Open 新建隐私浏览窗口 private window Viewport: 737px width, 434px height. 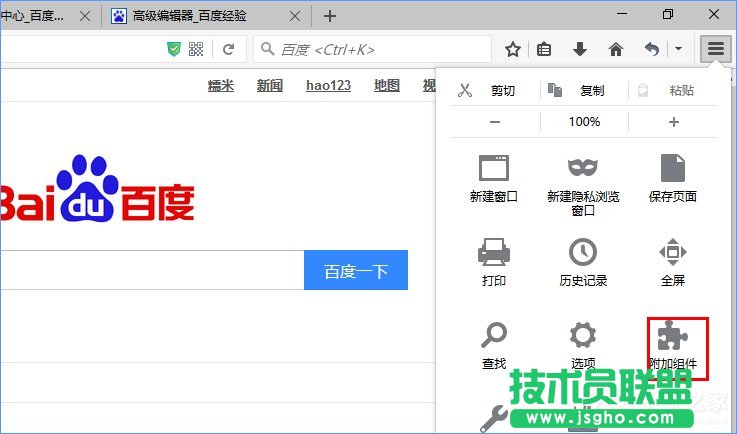[x=583, y=186]
